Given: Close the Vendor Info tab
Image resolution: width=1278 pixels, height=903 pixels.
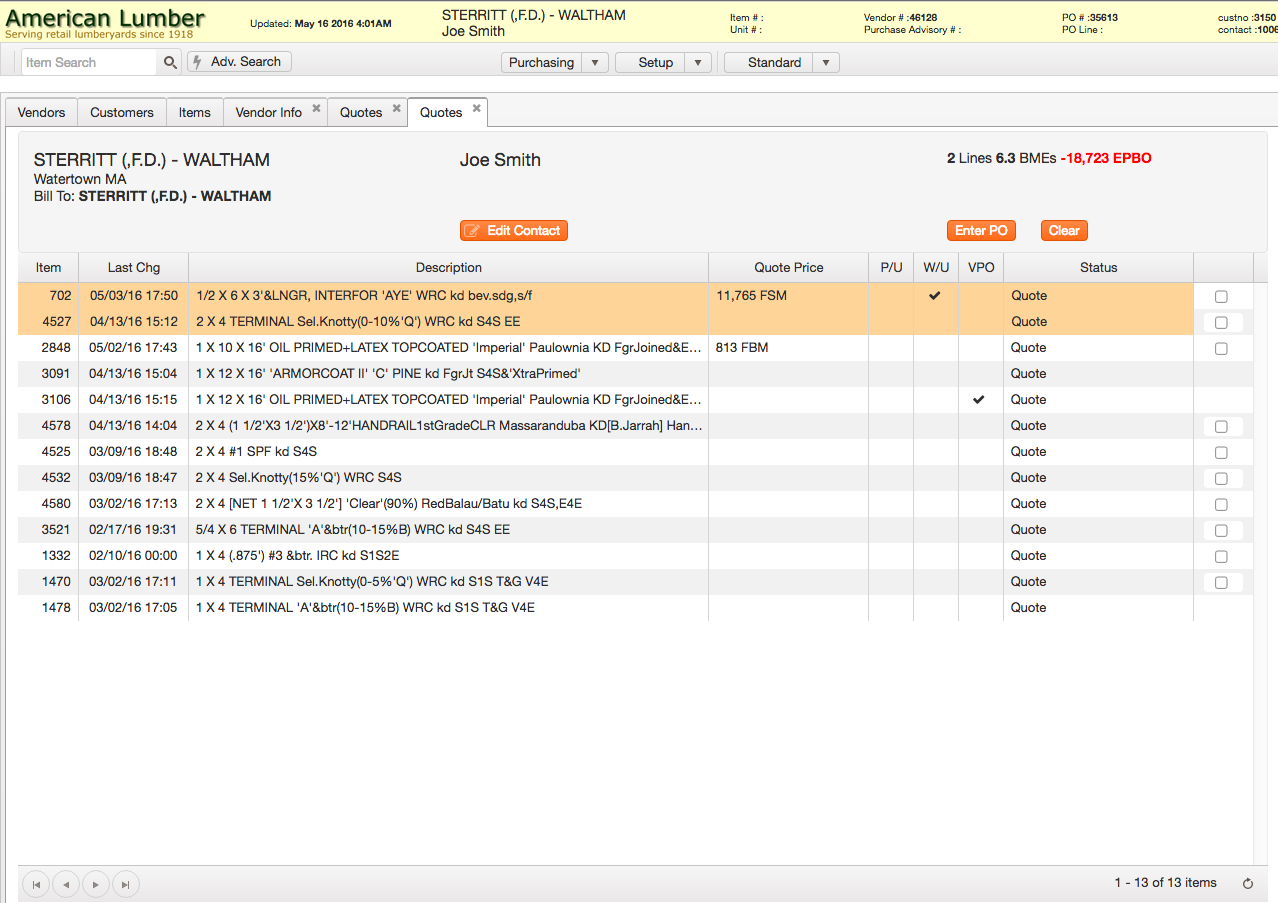Looking at the screenshot, I should pyautogui.click(x=316, y=108).
